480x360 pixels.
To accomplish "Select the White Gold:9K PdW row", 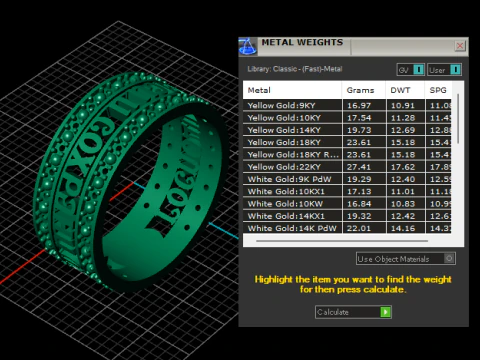I will (x=347, y=179).
